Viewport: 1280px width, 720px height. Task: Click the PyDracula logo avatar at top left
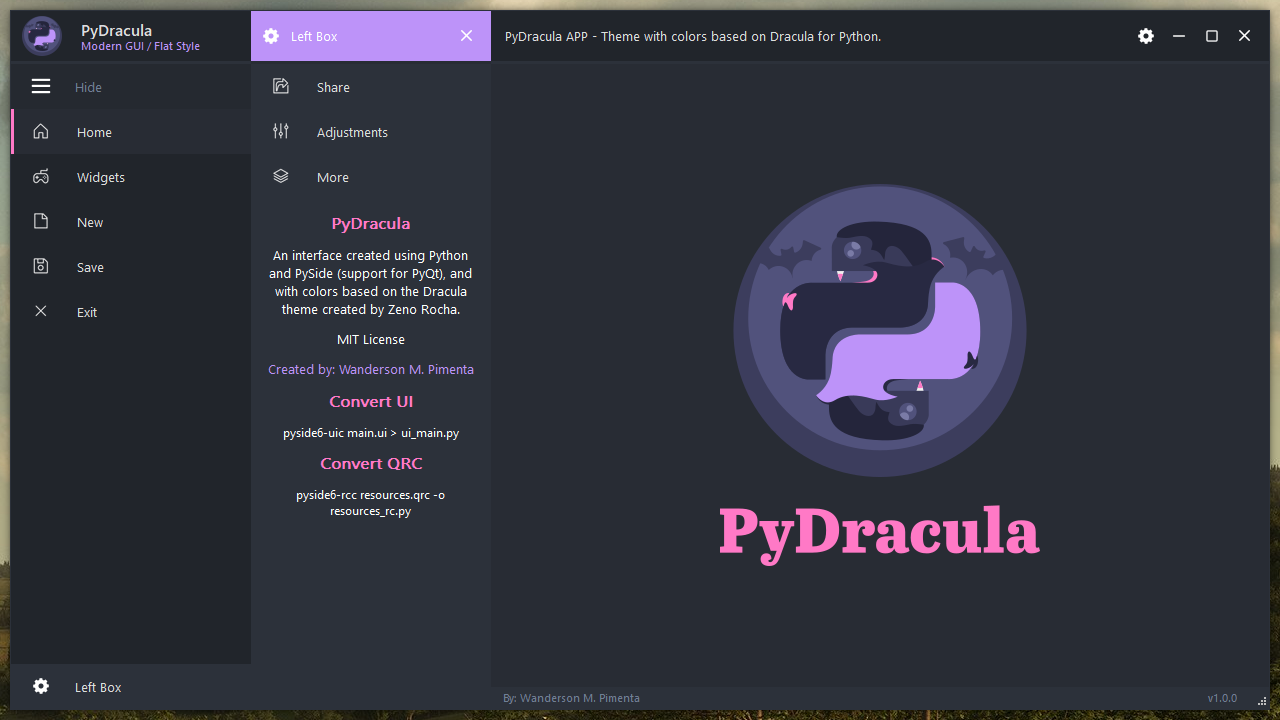pos(40,35)
